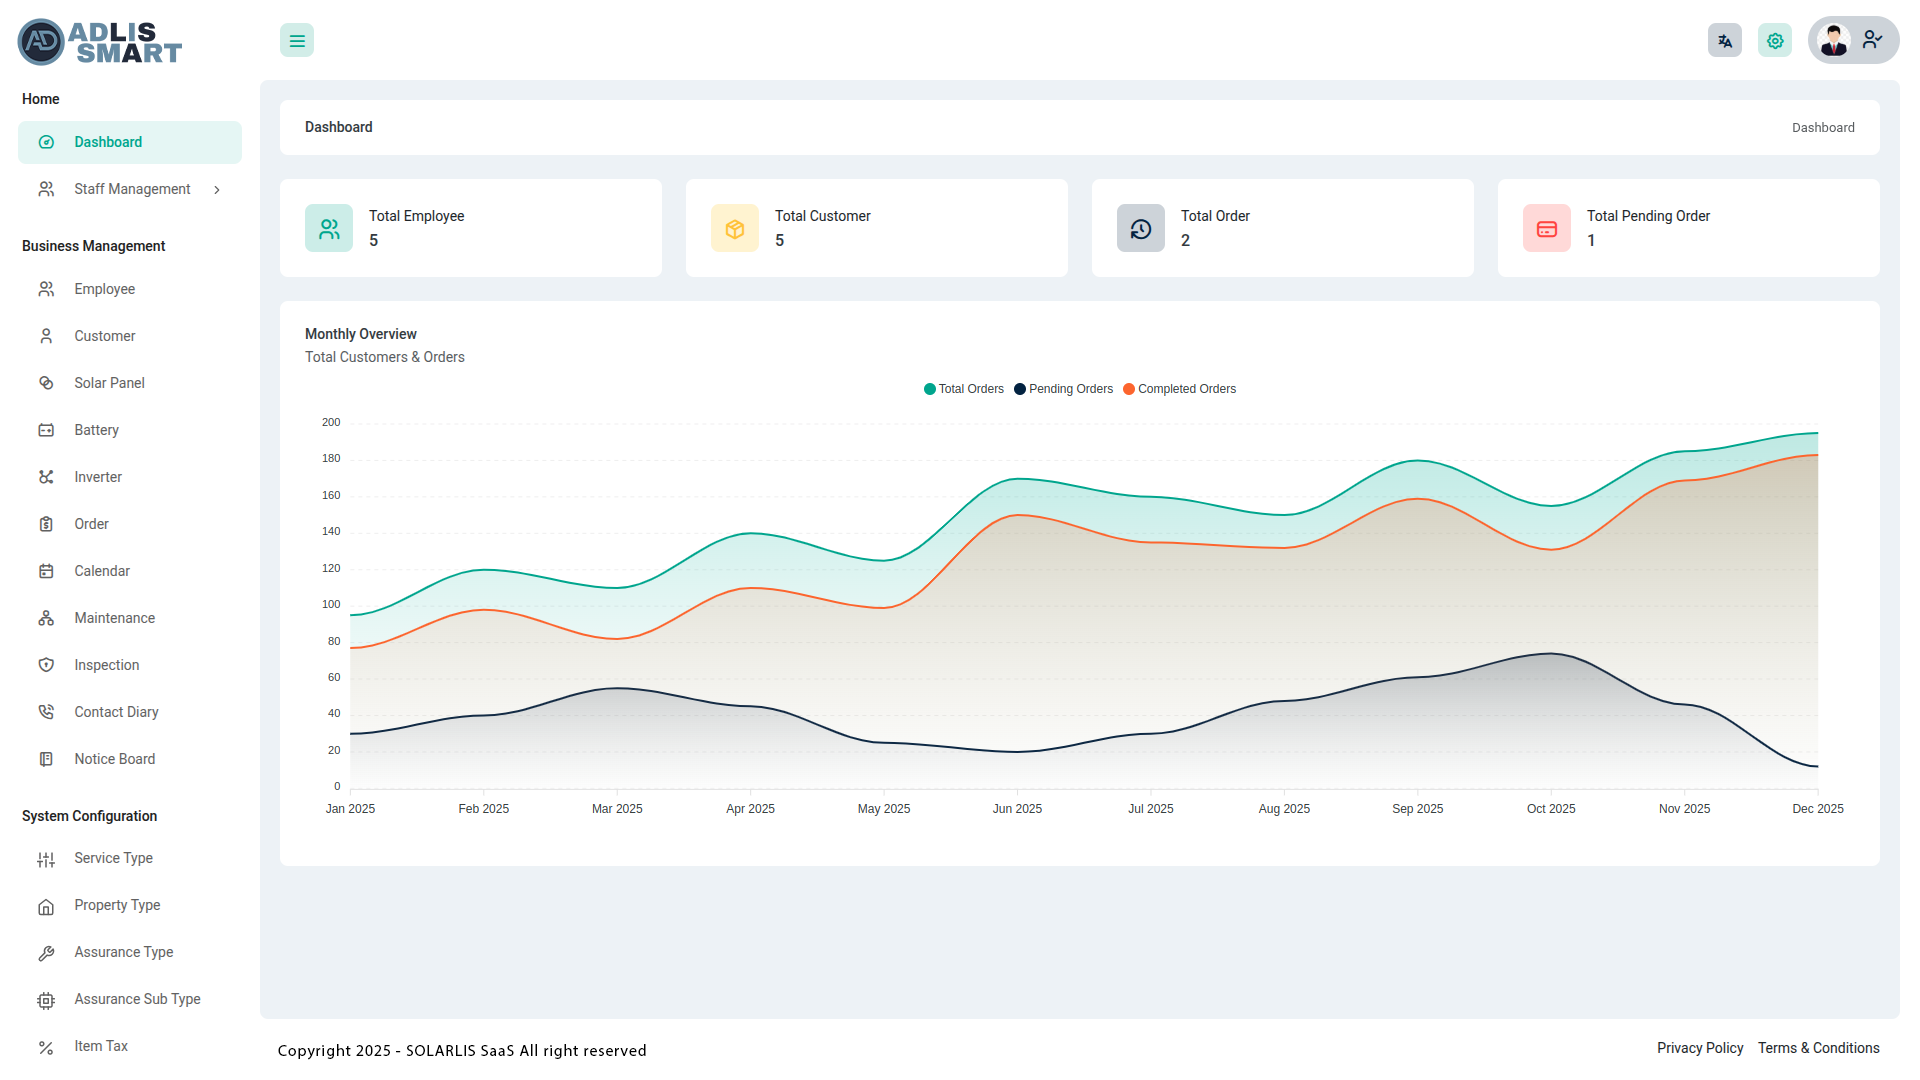This screenshot has width=1920, height=1080.
Task: Click the Completed Orders orange legend dot
Action: (x=1129, y=389)
